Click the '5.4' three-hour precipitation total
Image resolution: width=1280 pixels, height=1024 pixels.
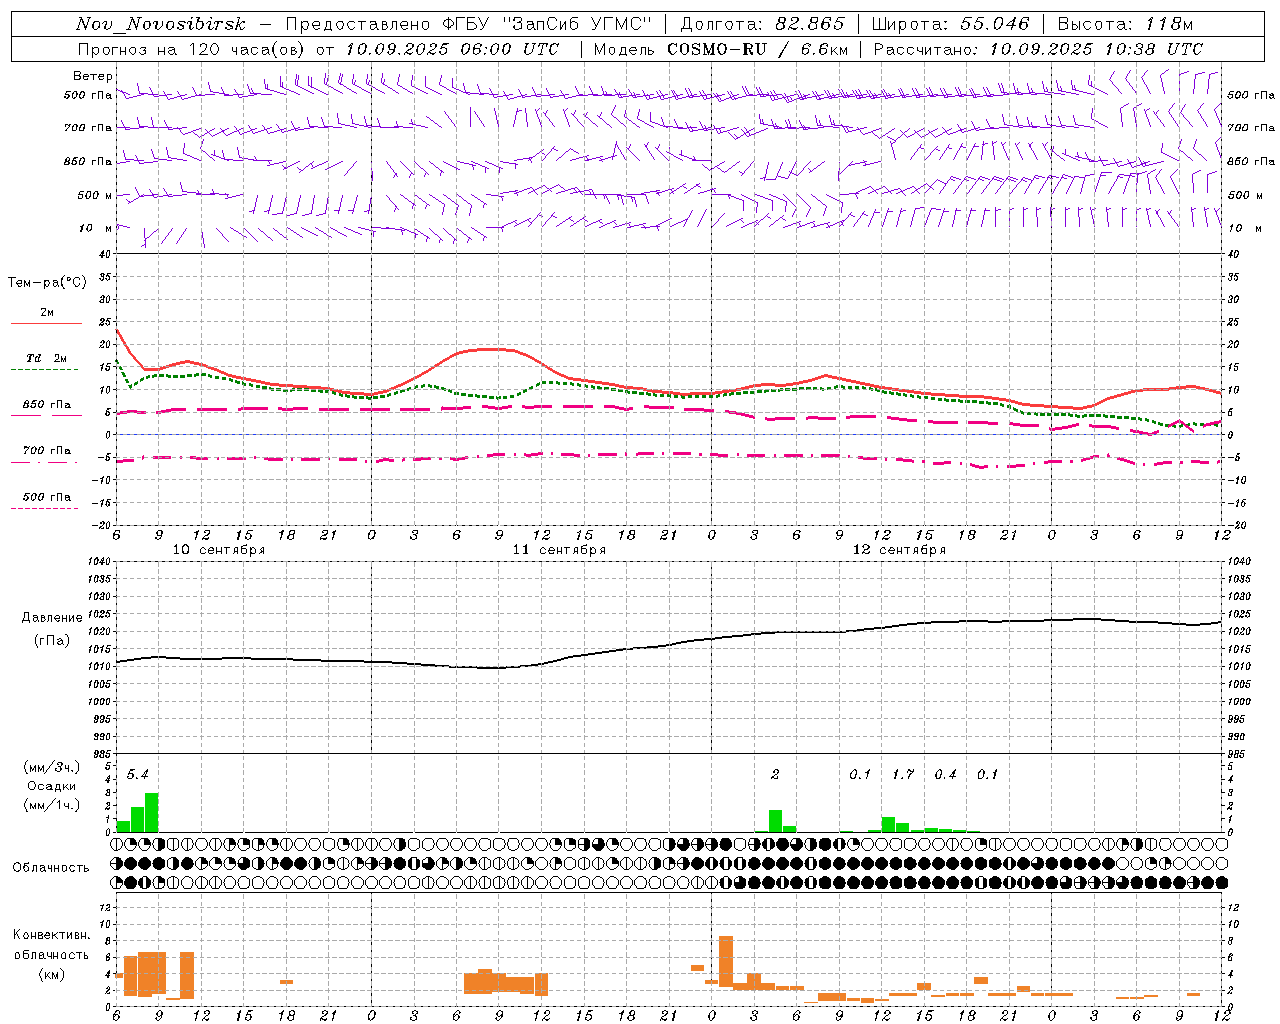(x=137, y=775)
